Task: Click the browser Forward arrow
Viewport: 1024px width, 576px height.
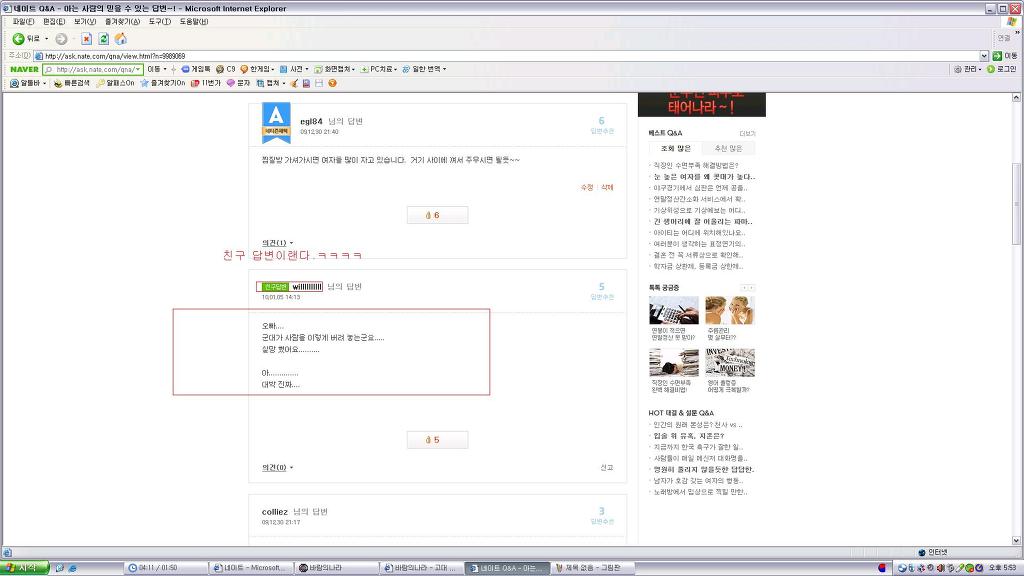Action: point(61,39)
